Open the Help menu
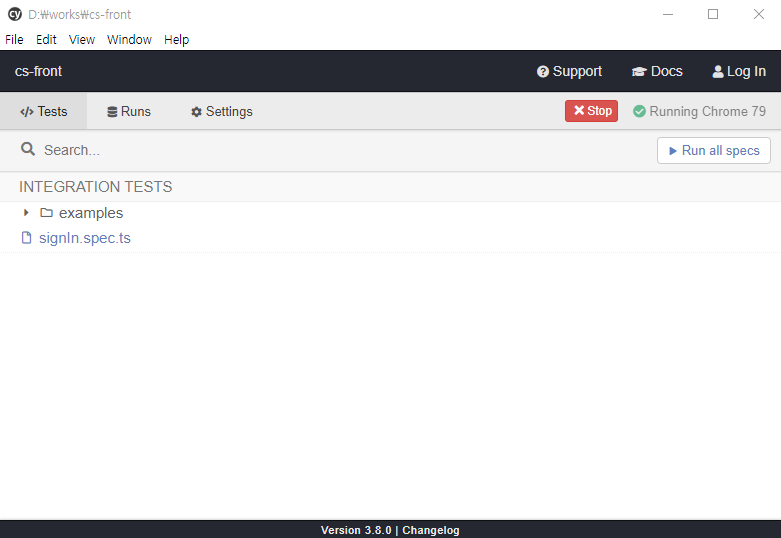 (176, 40)
